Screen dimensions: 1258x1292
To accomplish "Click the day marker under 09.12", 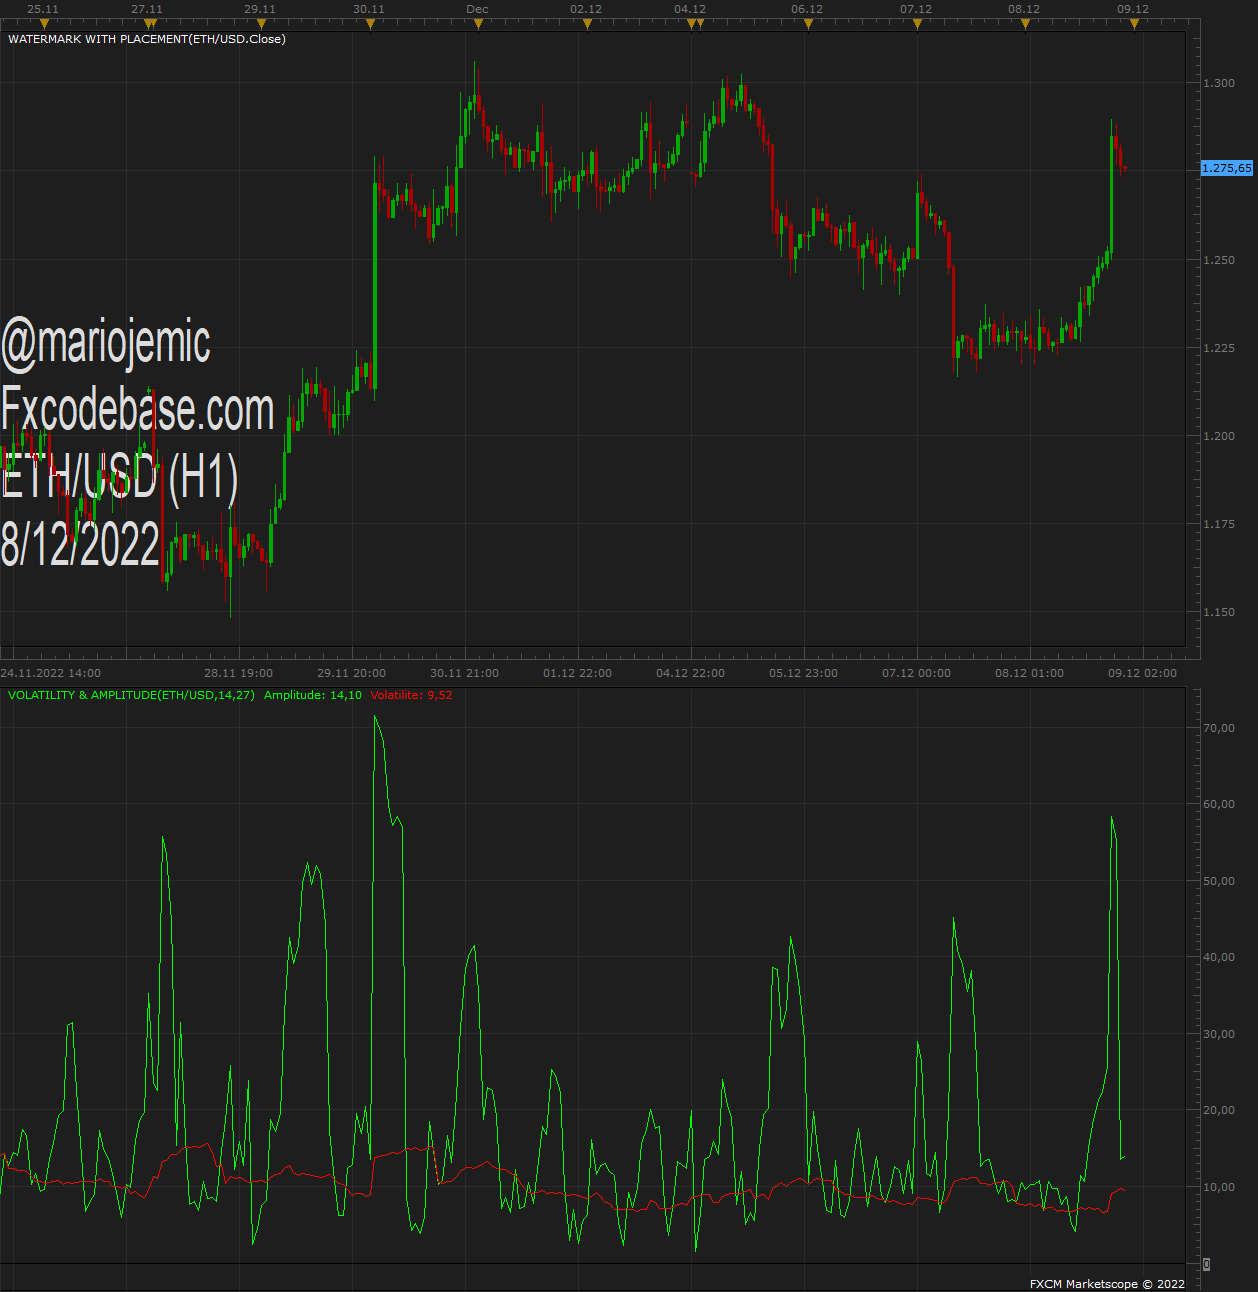I will tap(1134, 24).
